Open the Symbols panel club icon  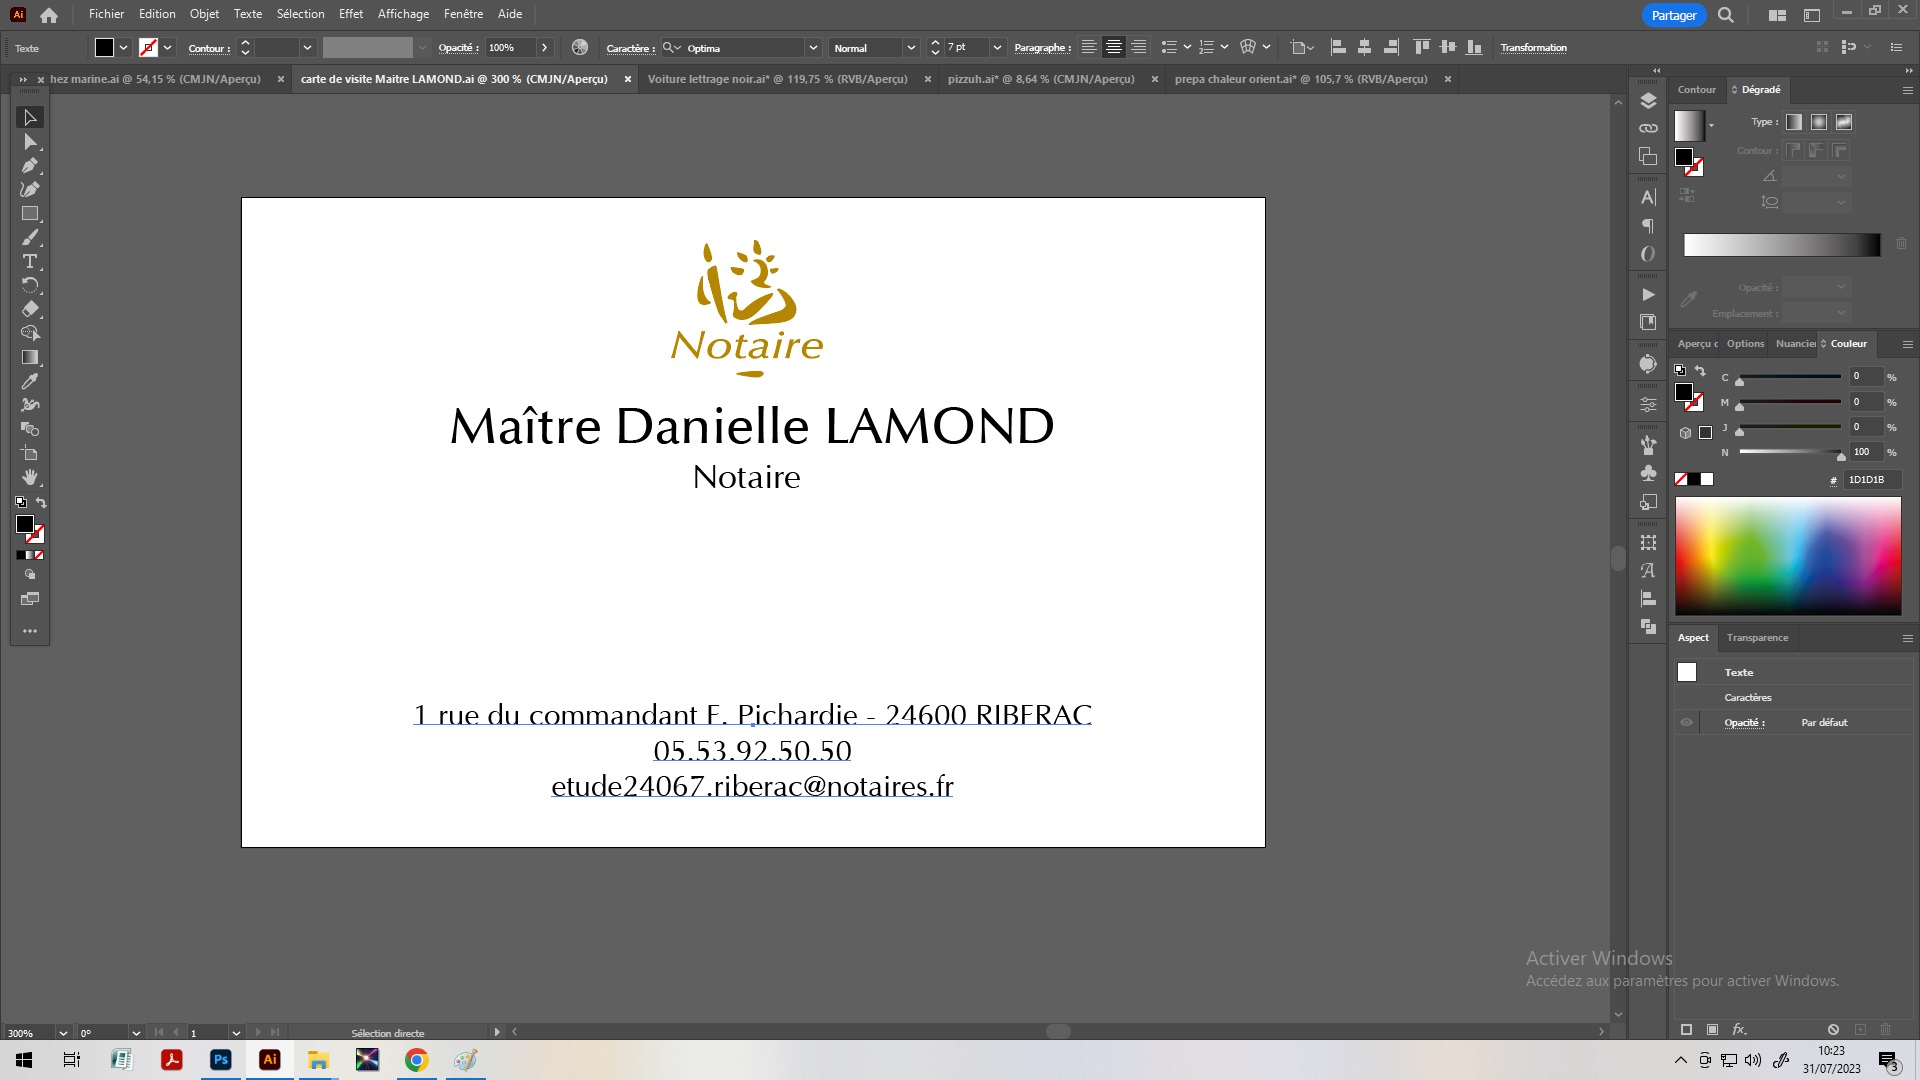pyautogui.click(x=1649, y=473)
